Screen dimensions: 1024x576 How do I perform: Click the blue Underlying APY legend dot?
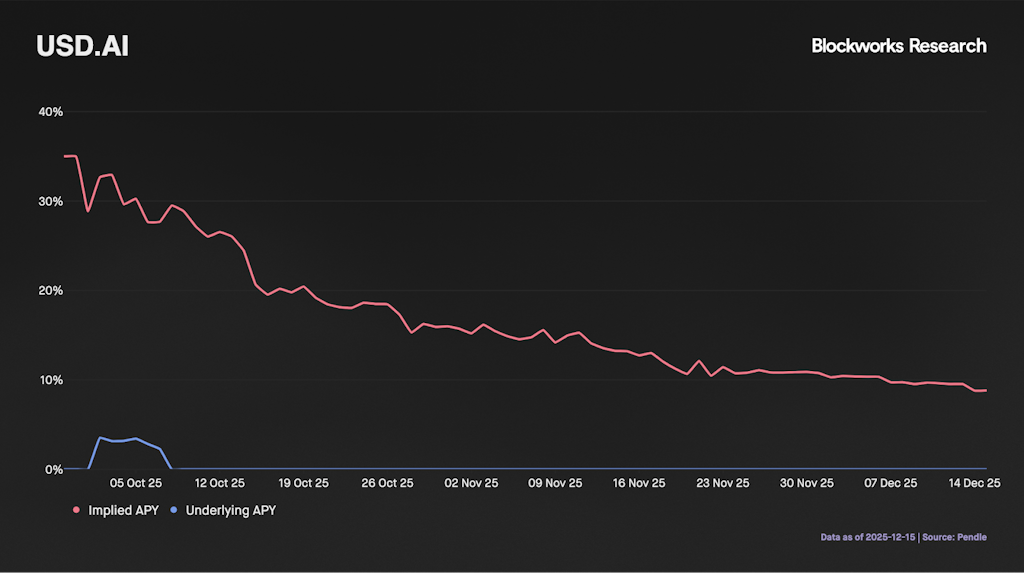pos(175,510)
